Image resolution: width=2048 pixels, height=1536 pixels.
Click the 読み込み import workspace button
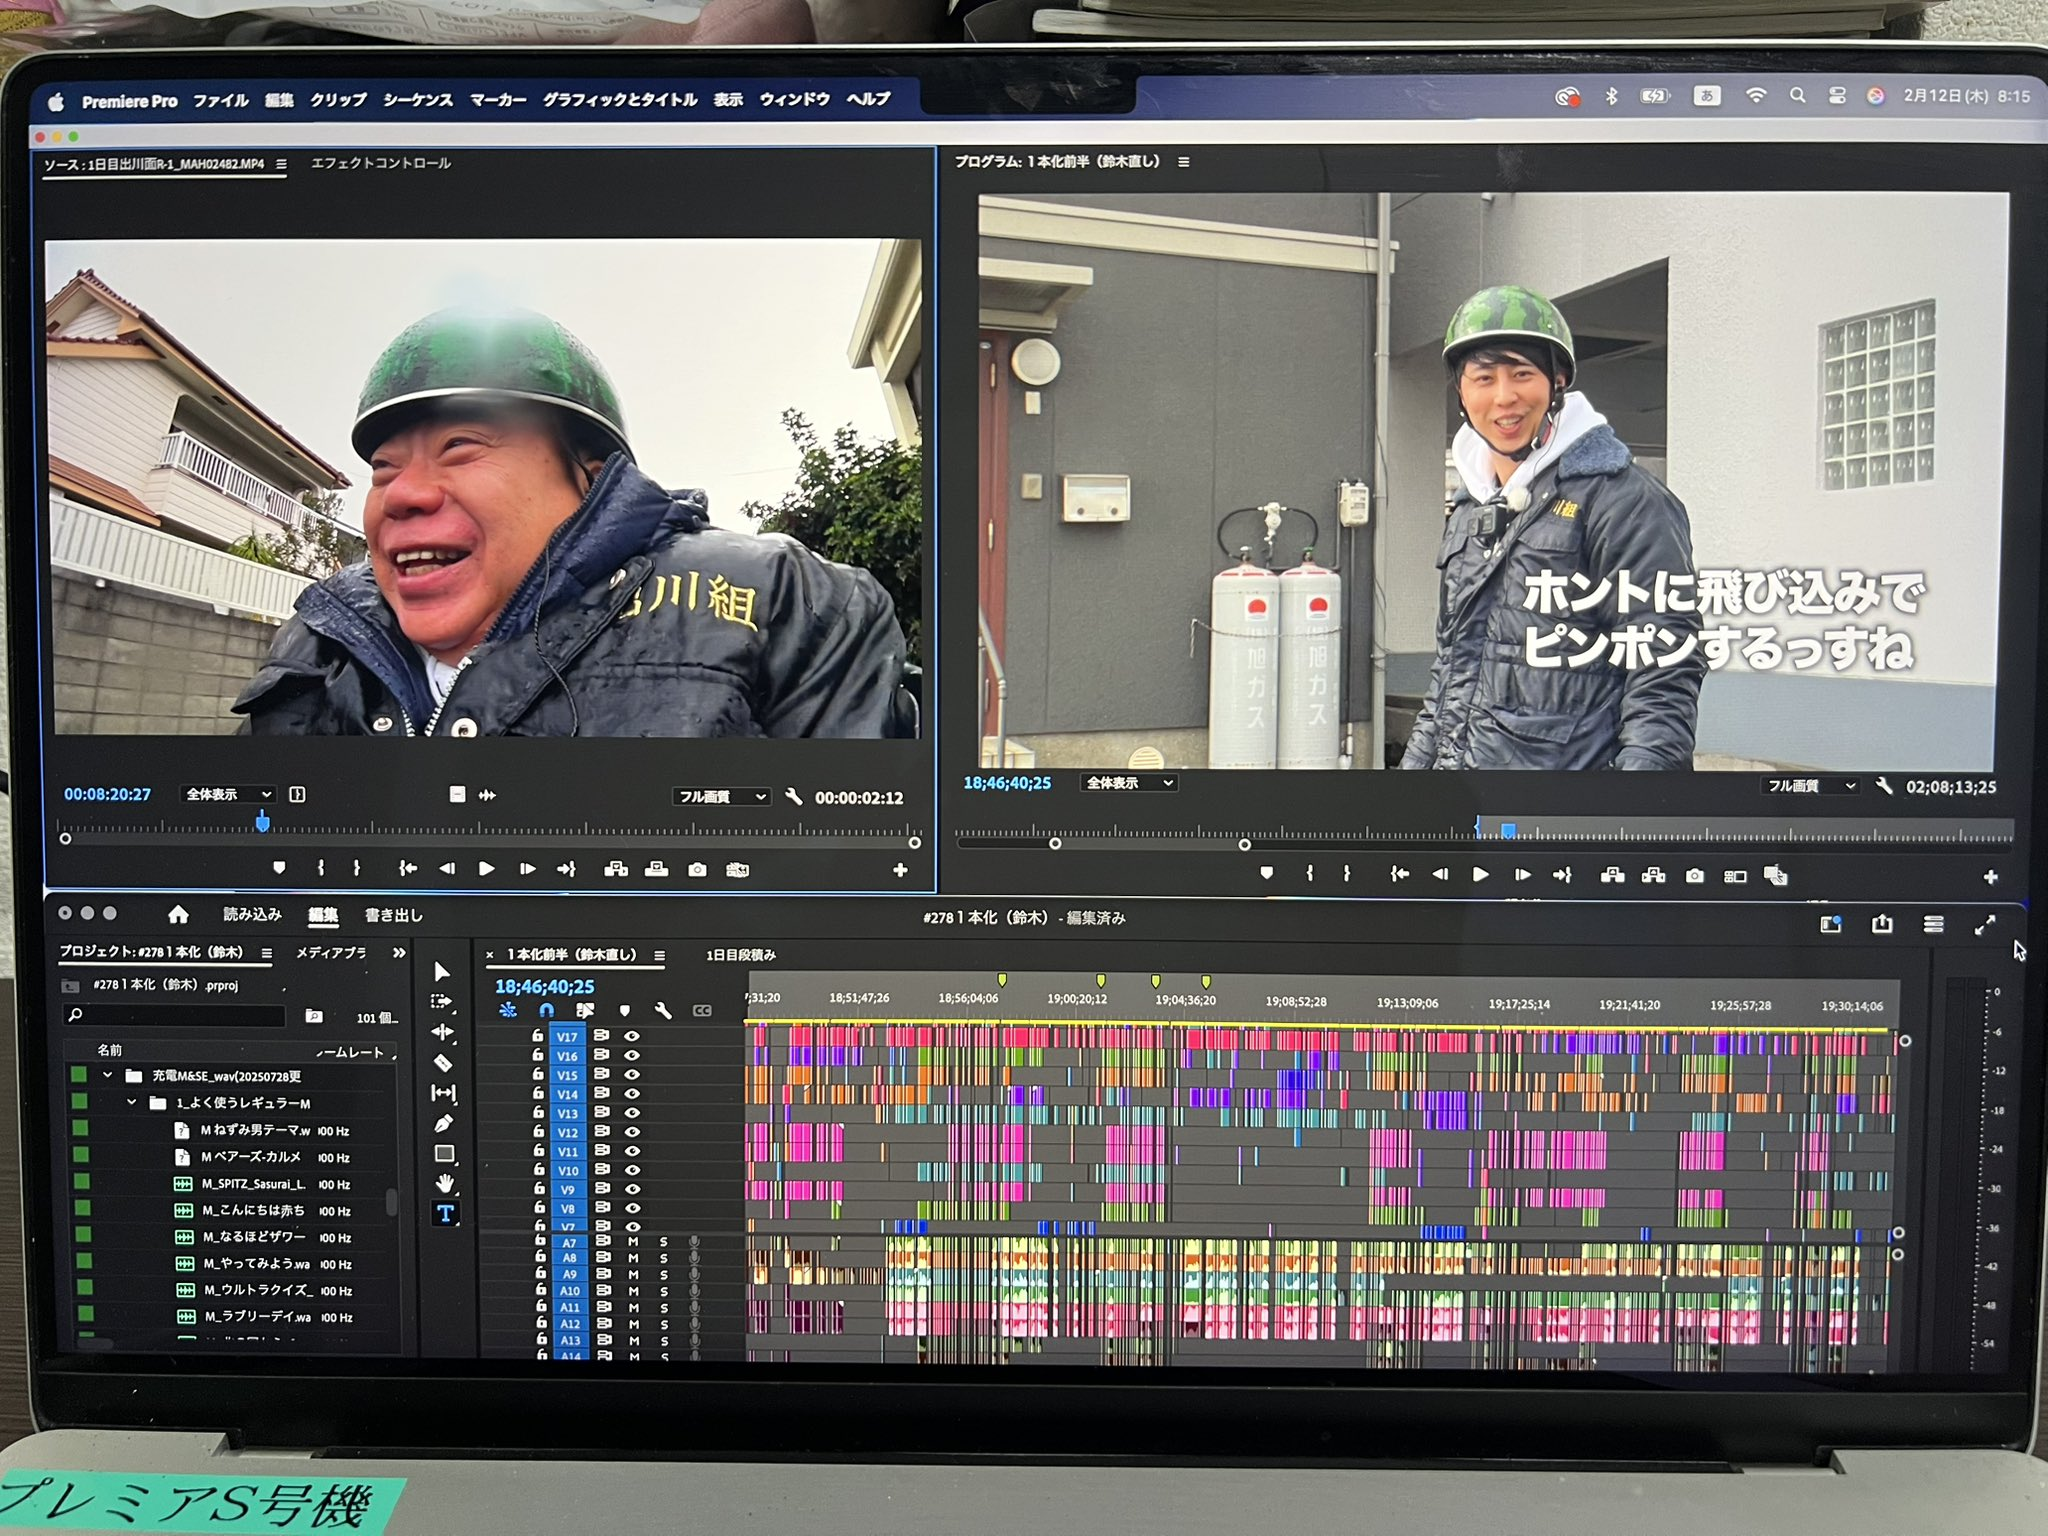point(252,914)
